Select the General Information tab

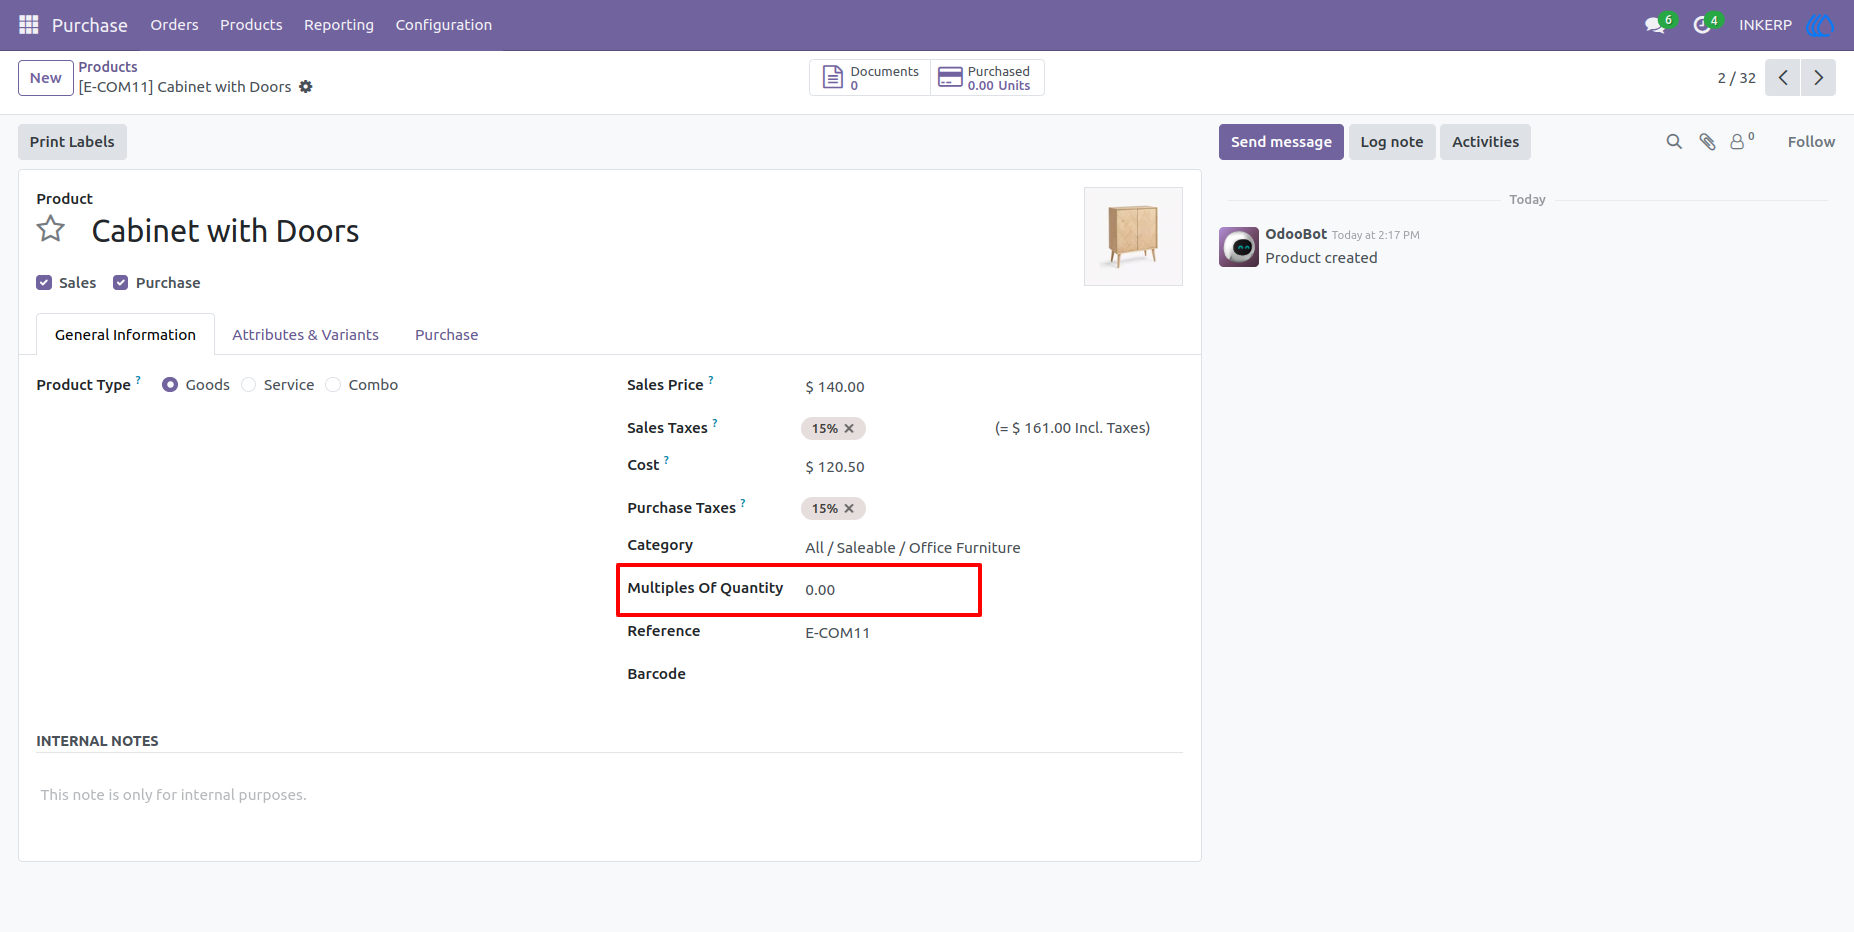[x=125, y=335]
